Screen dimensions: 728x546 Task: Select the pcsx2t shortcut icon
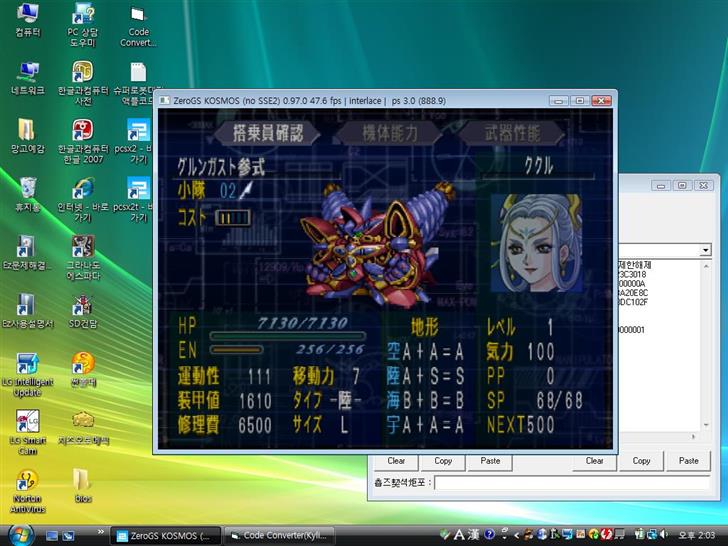138,200
